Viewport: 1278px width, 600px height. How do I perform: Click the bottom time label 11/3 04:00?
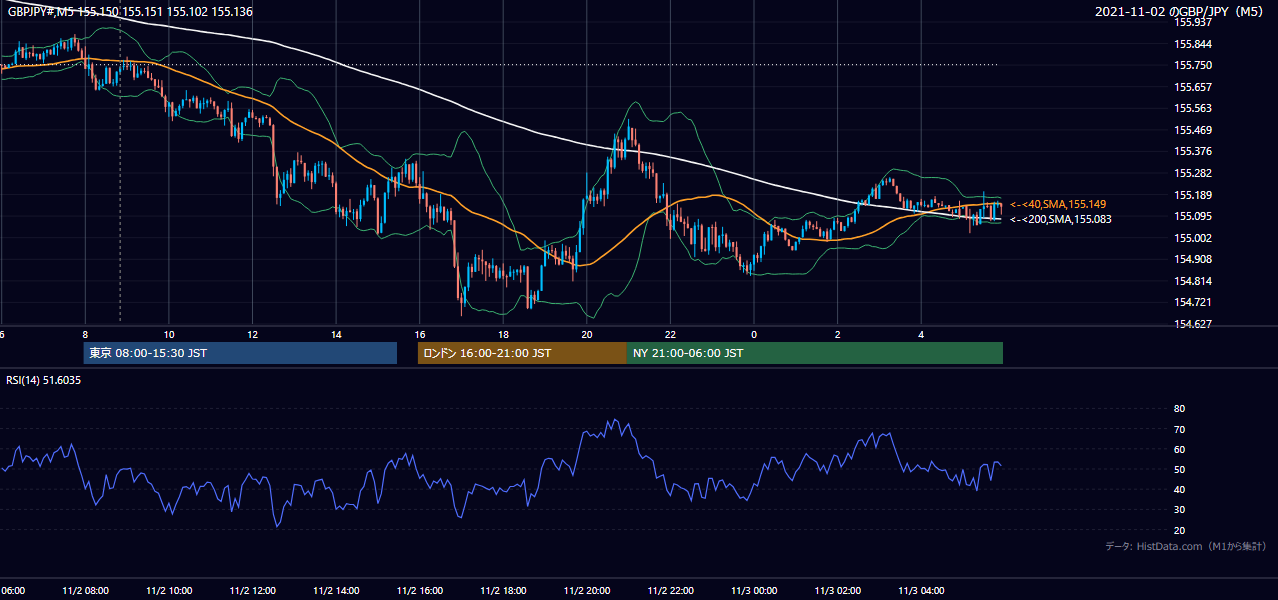922,590
